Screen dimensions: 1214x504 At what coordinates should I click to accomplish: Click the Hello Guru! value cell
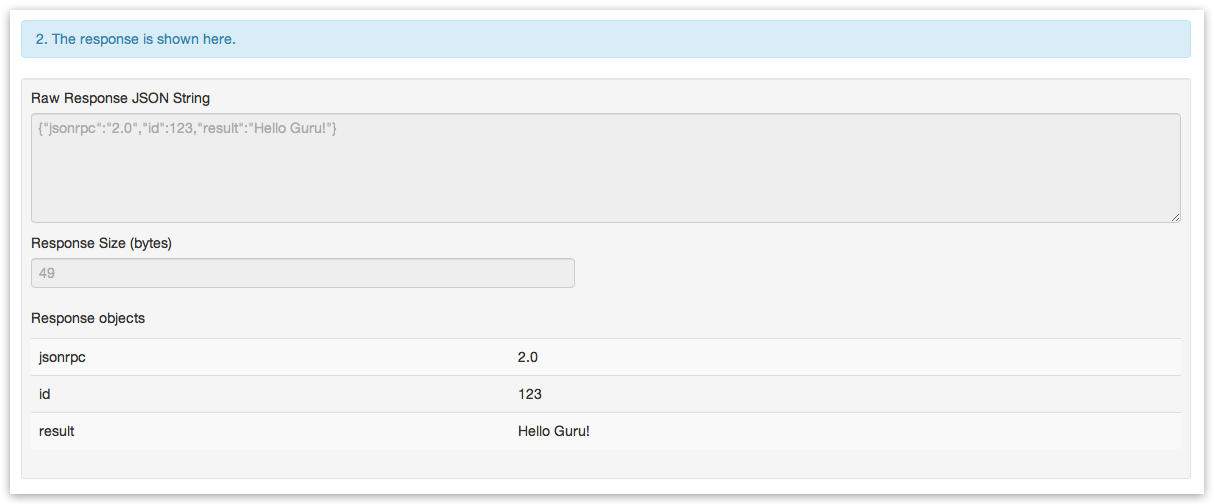point(845,431)
